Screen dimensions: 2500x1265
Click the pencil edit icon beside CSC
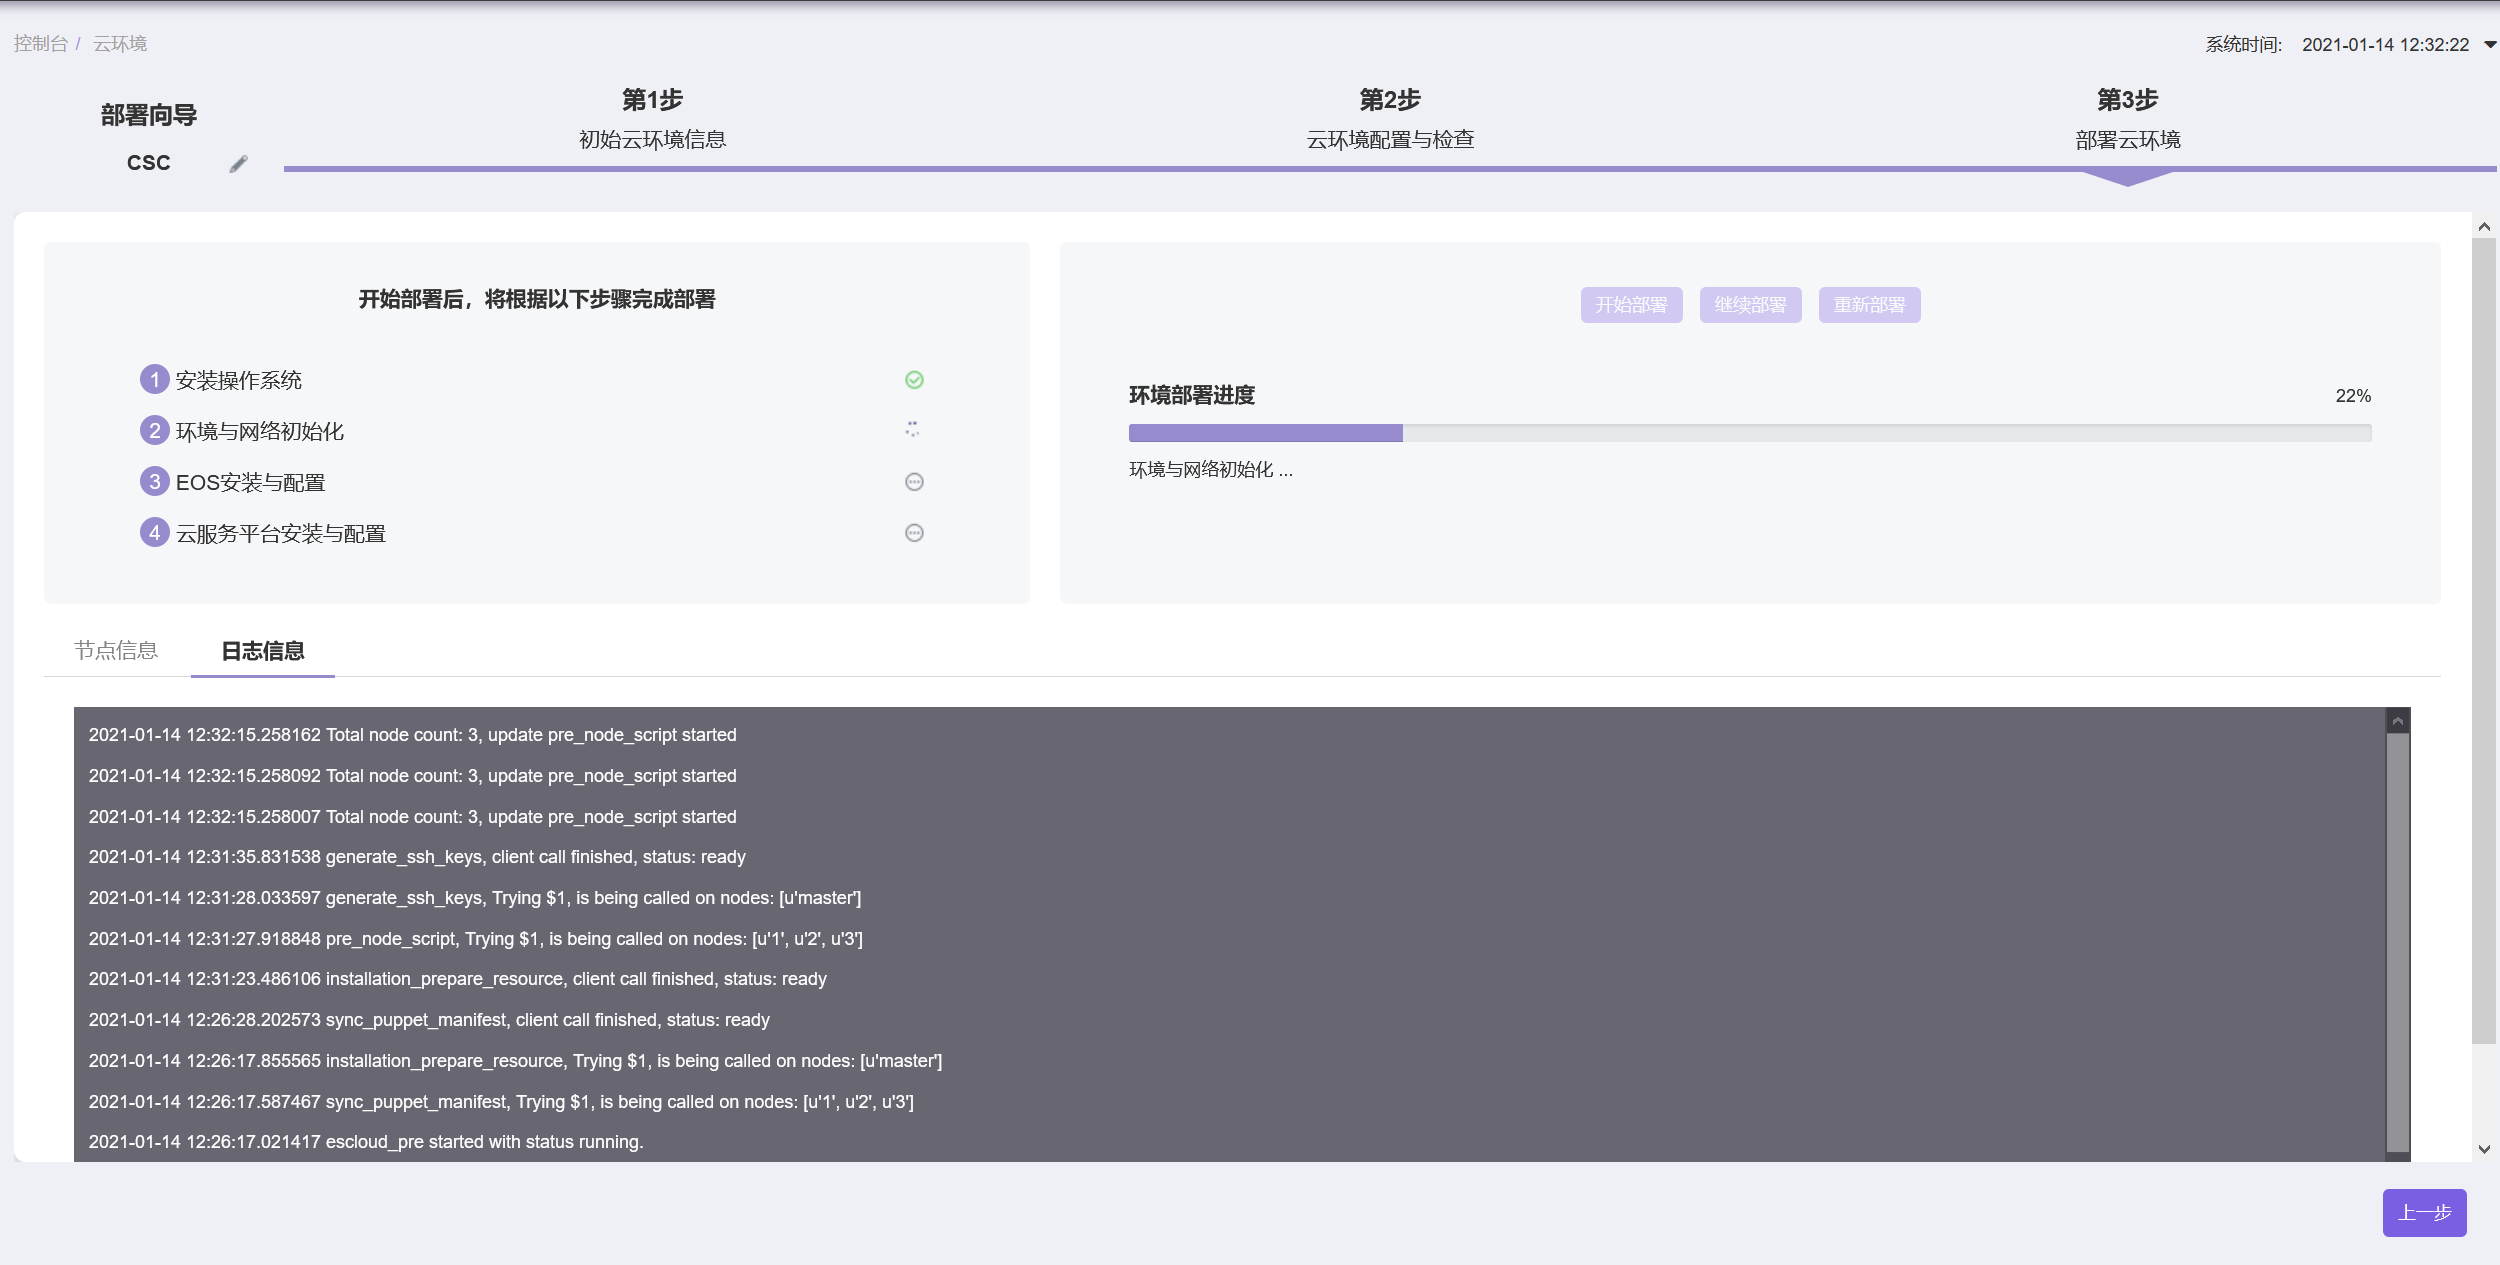[x=238, y=164]
